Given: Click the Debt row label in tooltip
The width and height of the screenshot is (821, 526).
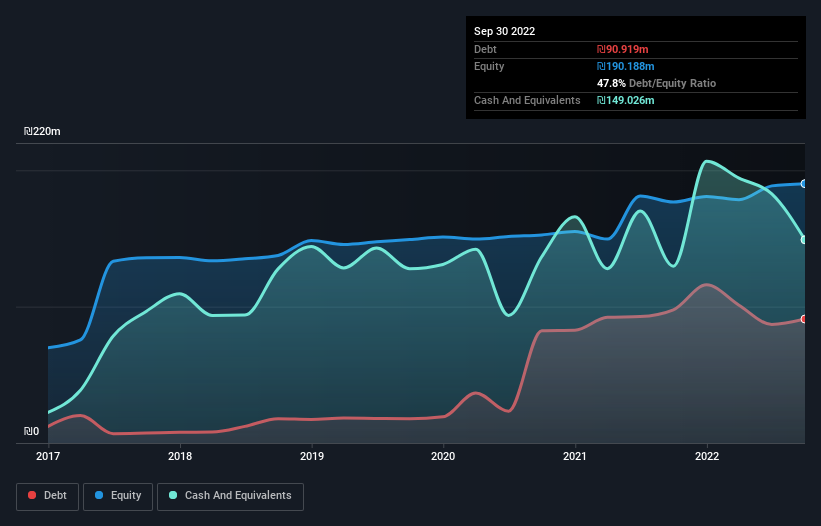Looking at the screenshot, I should coord(485,49).
